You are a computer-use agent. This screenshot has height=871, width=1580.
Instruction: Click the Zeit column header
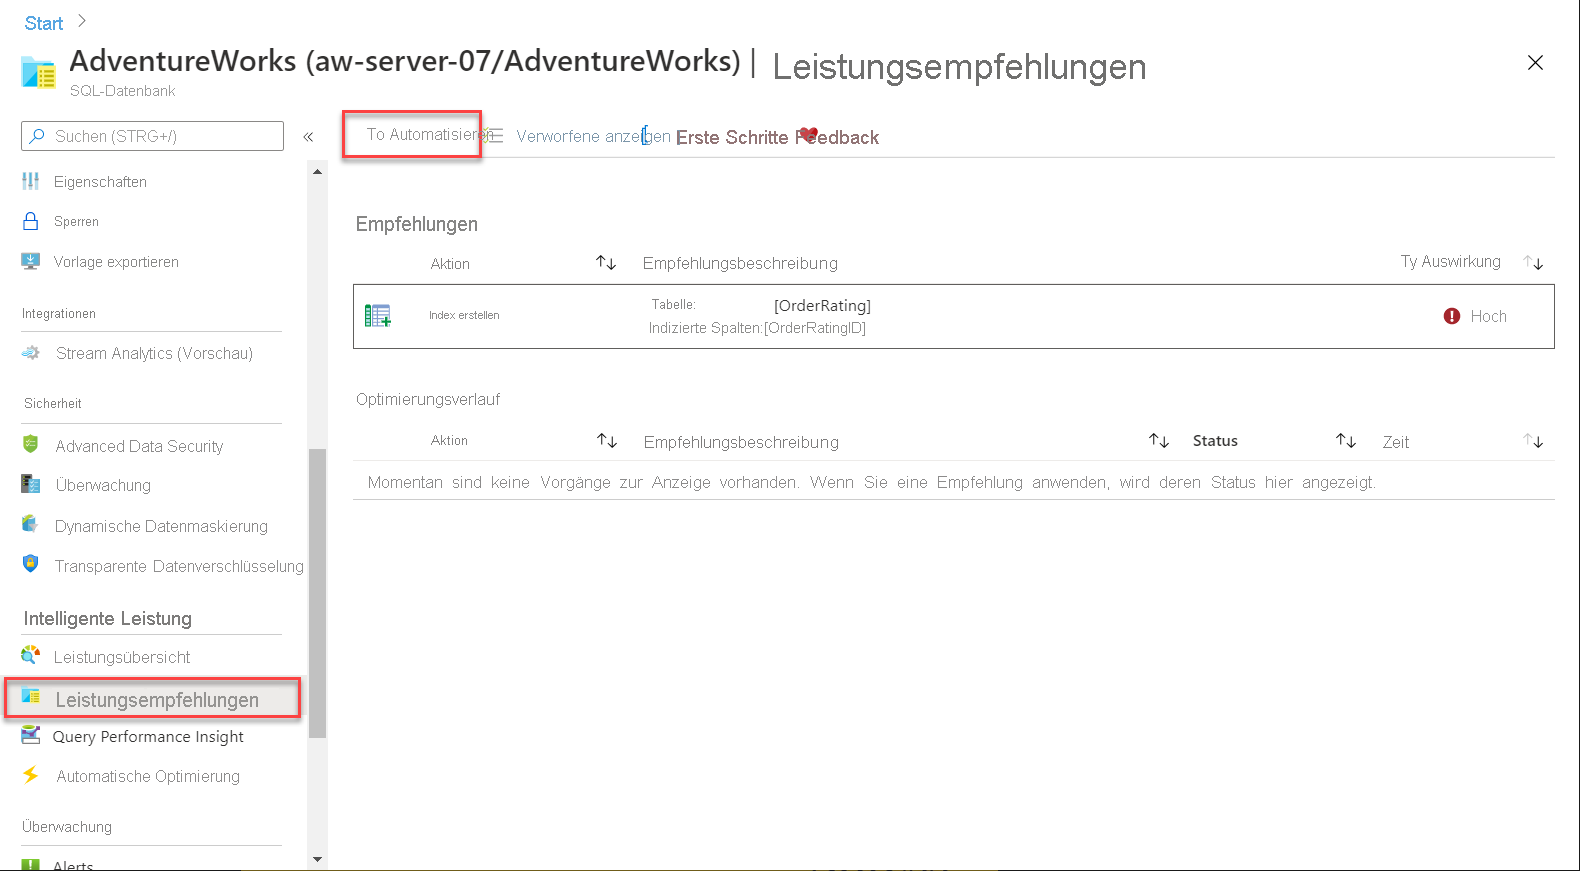point(1395,442)
